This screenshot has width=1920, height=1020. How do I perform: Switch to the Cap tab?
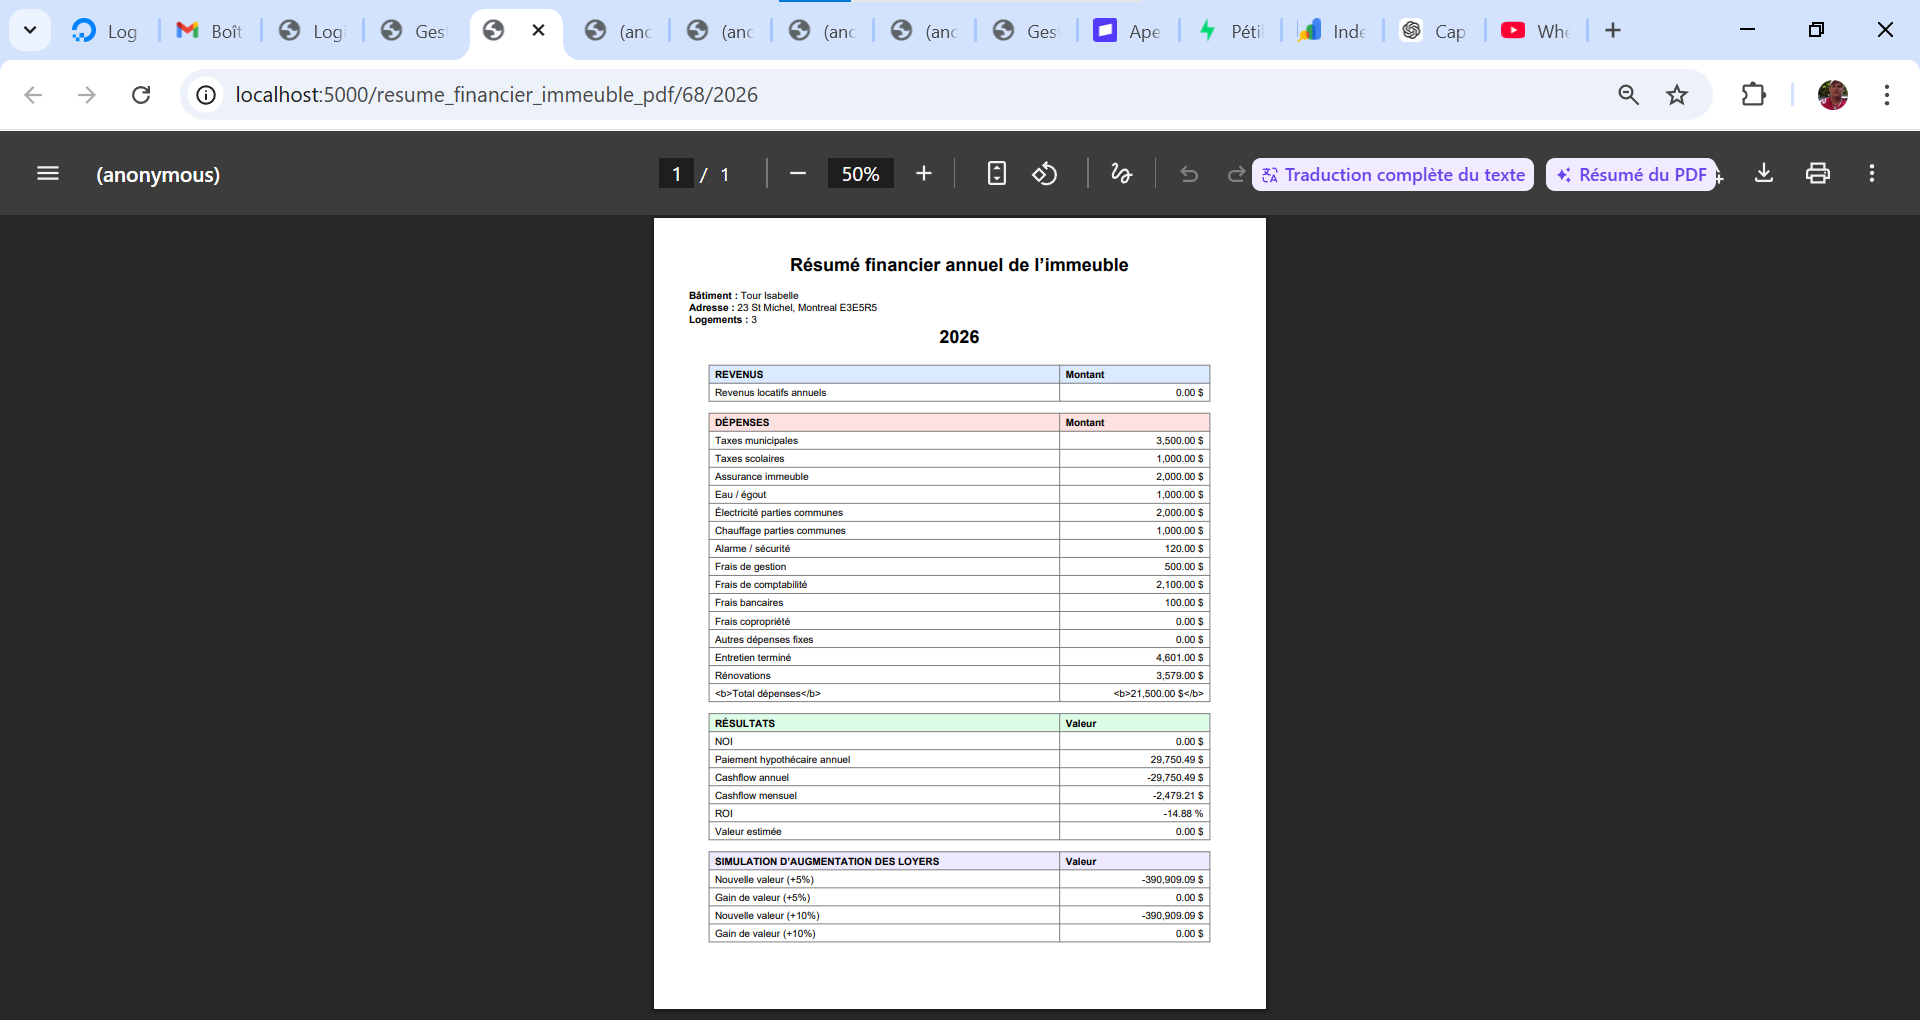(1434, 31)
